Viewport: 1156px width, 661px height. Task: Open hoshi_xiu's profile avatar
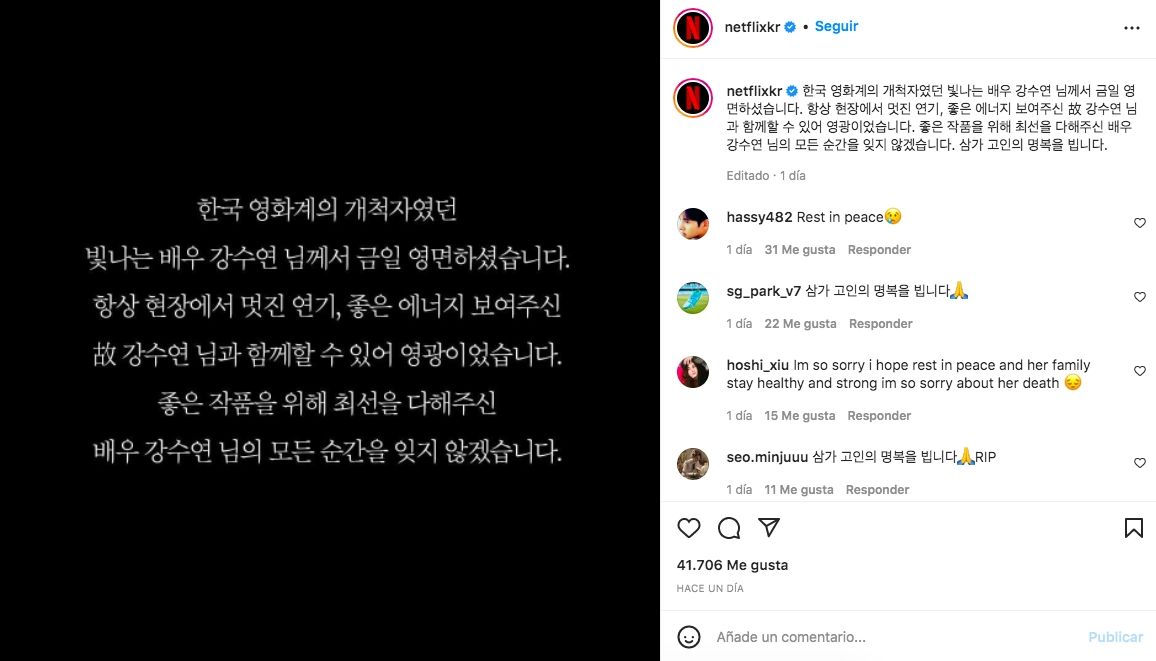pos(693,372)
